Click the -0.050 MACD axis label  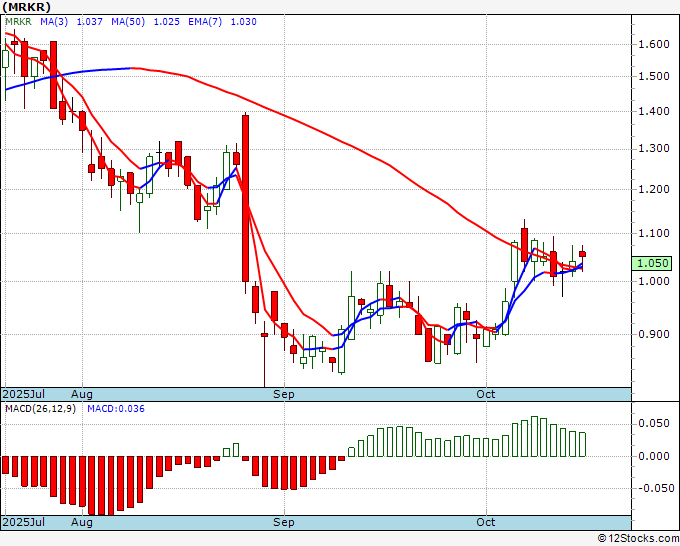655,488
